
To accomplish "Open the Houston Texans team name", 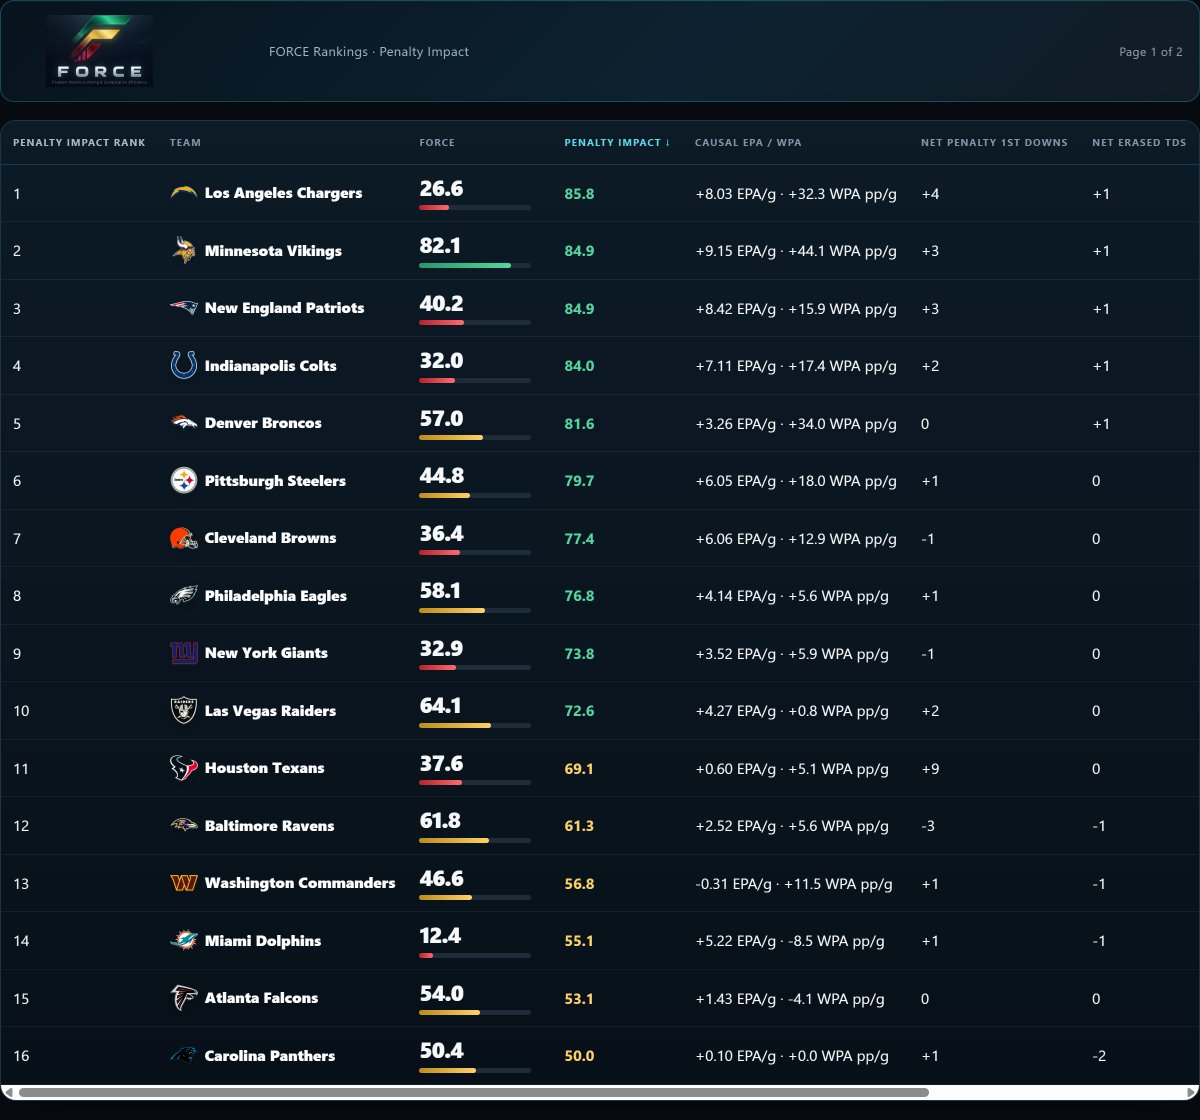I will coord(264,768).
